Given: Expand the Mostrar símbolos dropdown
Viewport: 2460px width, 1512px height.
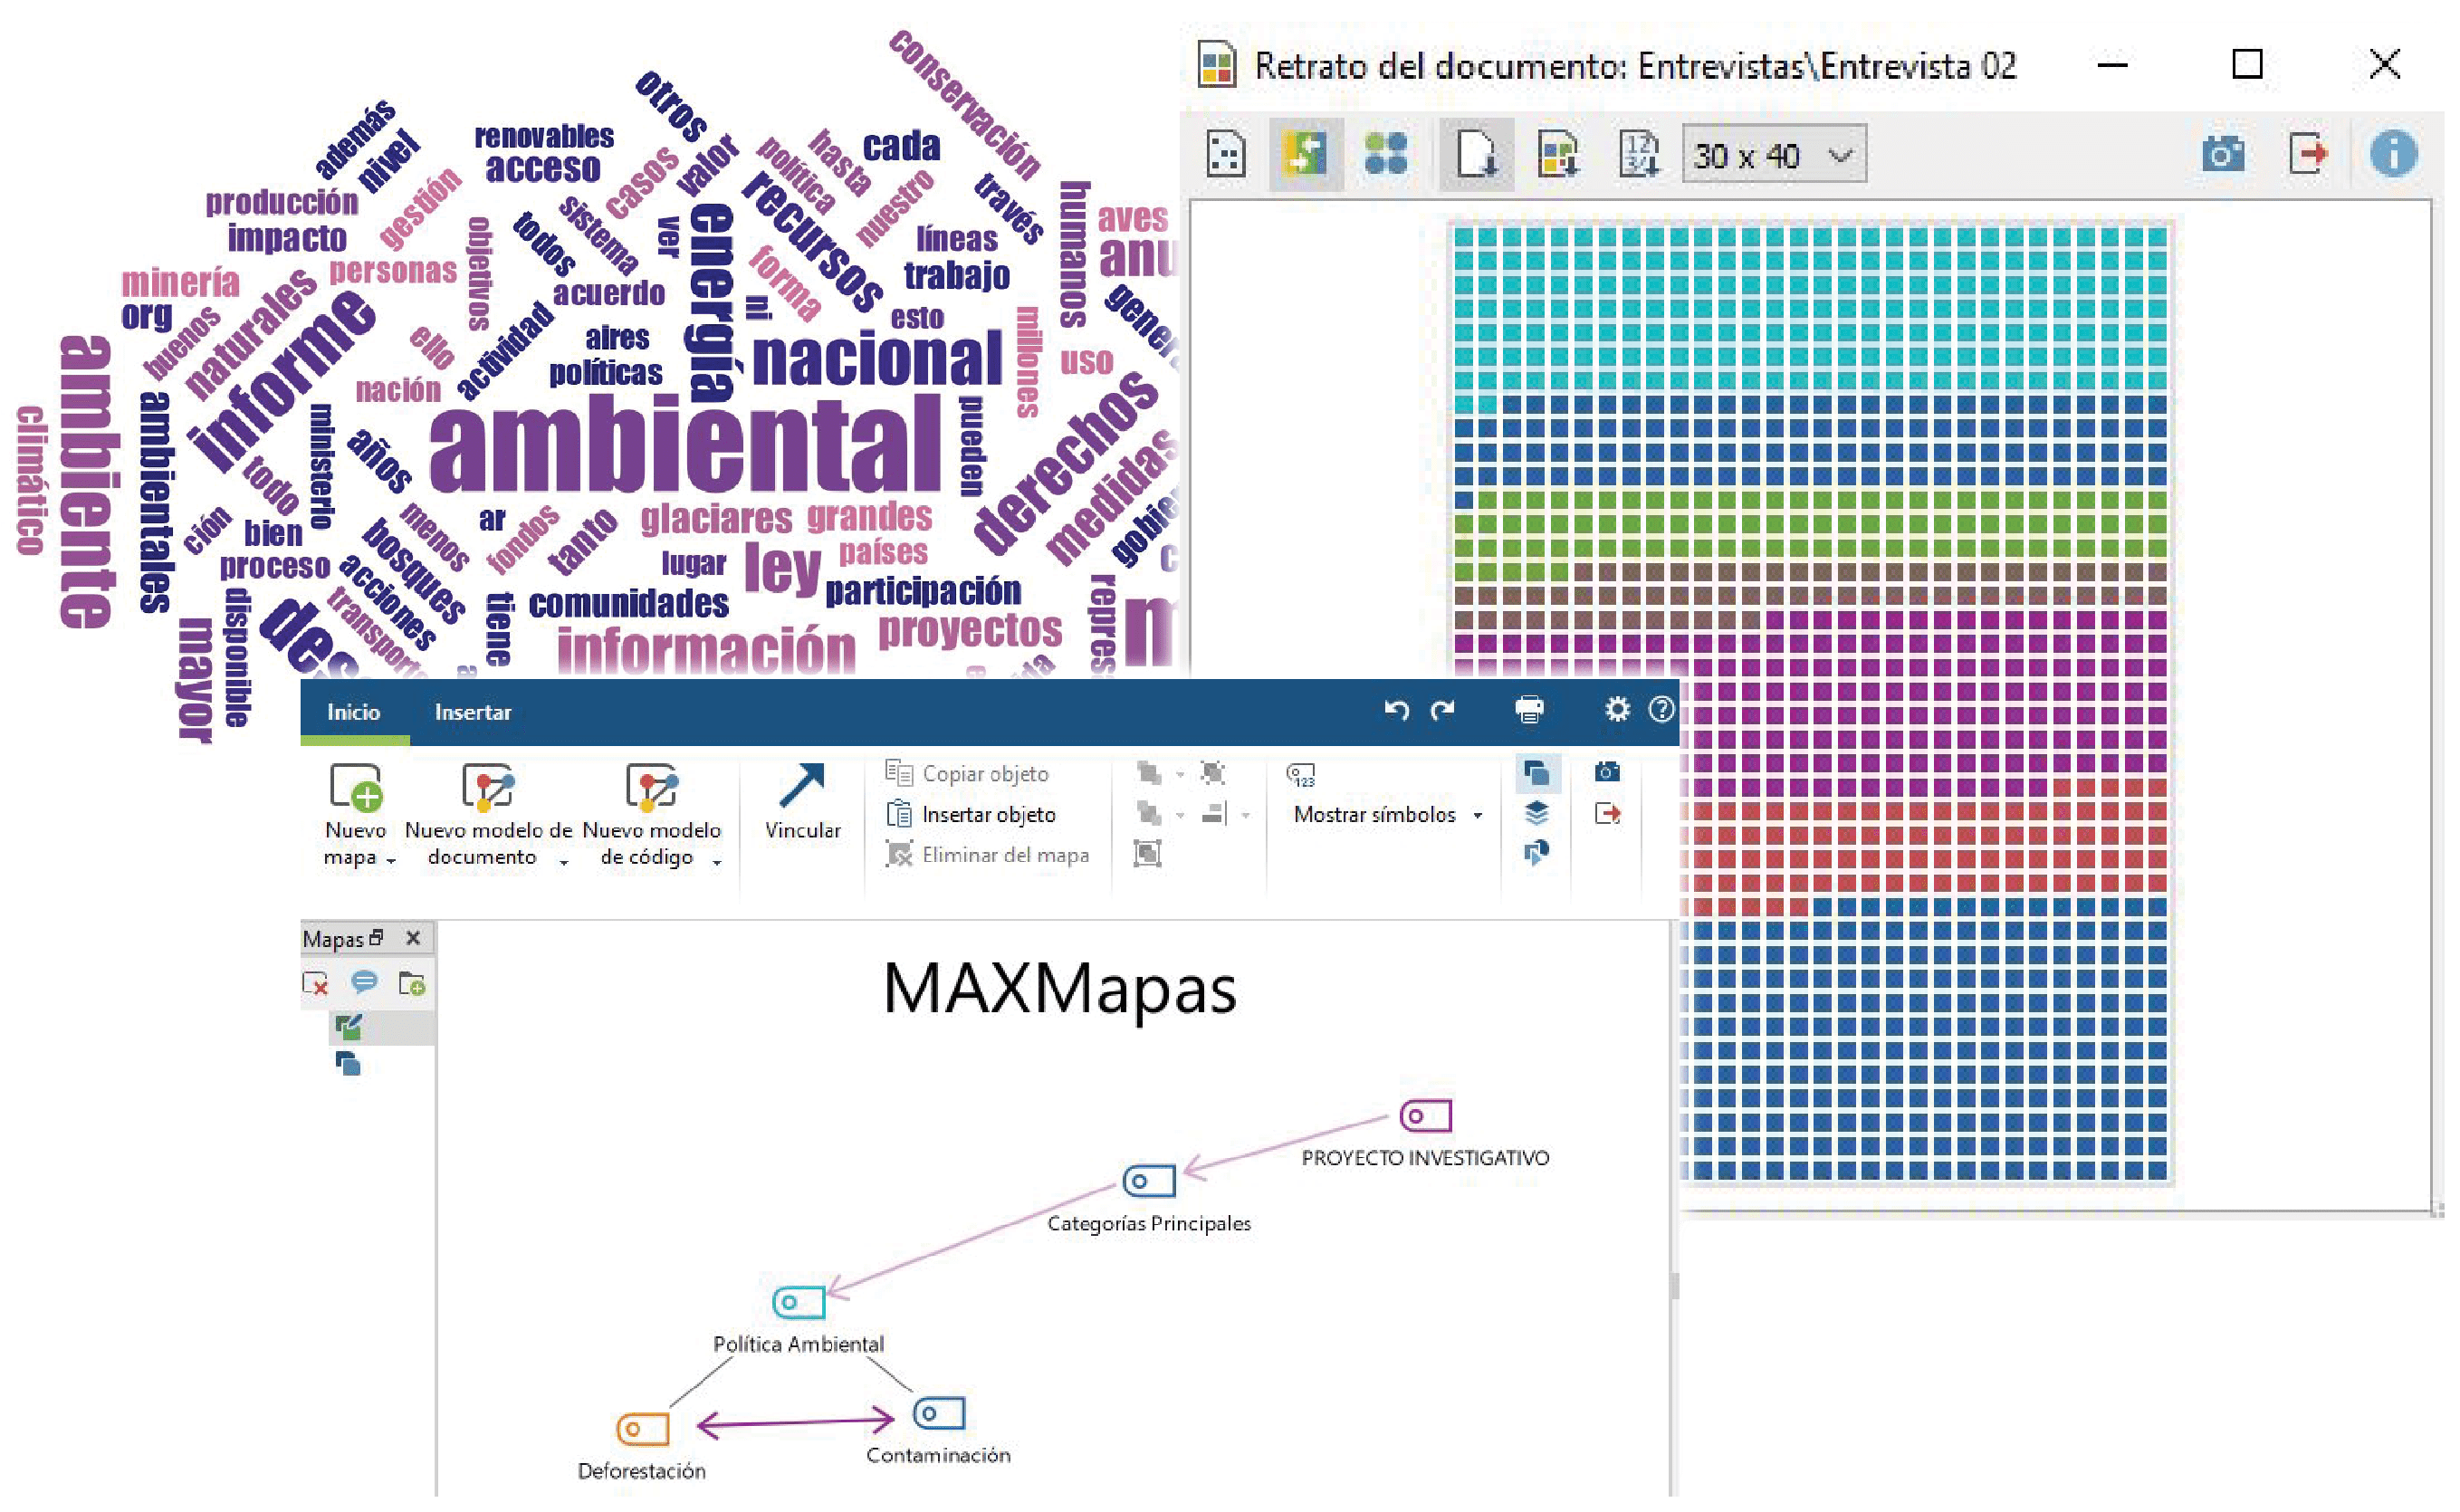Looking at the screenshot, I should (1477, 816).
